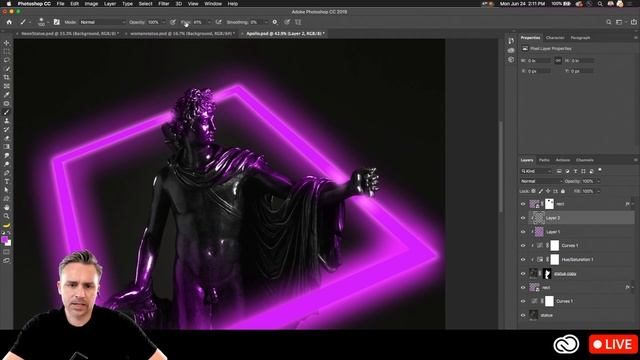The height and width of the screenshot is (360, 640).
Task: Toggle visibility of top rect layer
Action: (x=523, y=204)
